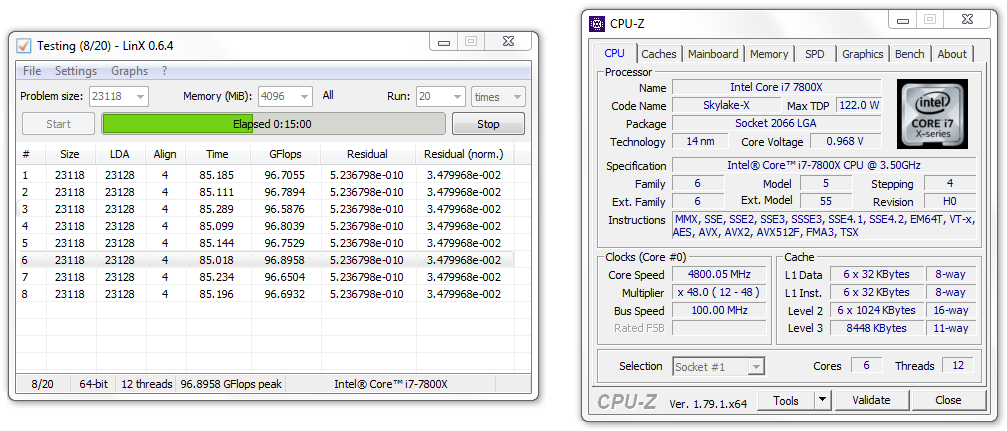The width and height of the screenshot is (1007, 431).
Task: Click the Revision value H0
Action: pyautogui.click(x=950, y=202)
